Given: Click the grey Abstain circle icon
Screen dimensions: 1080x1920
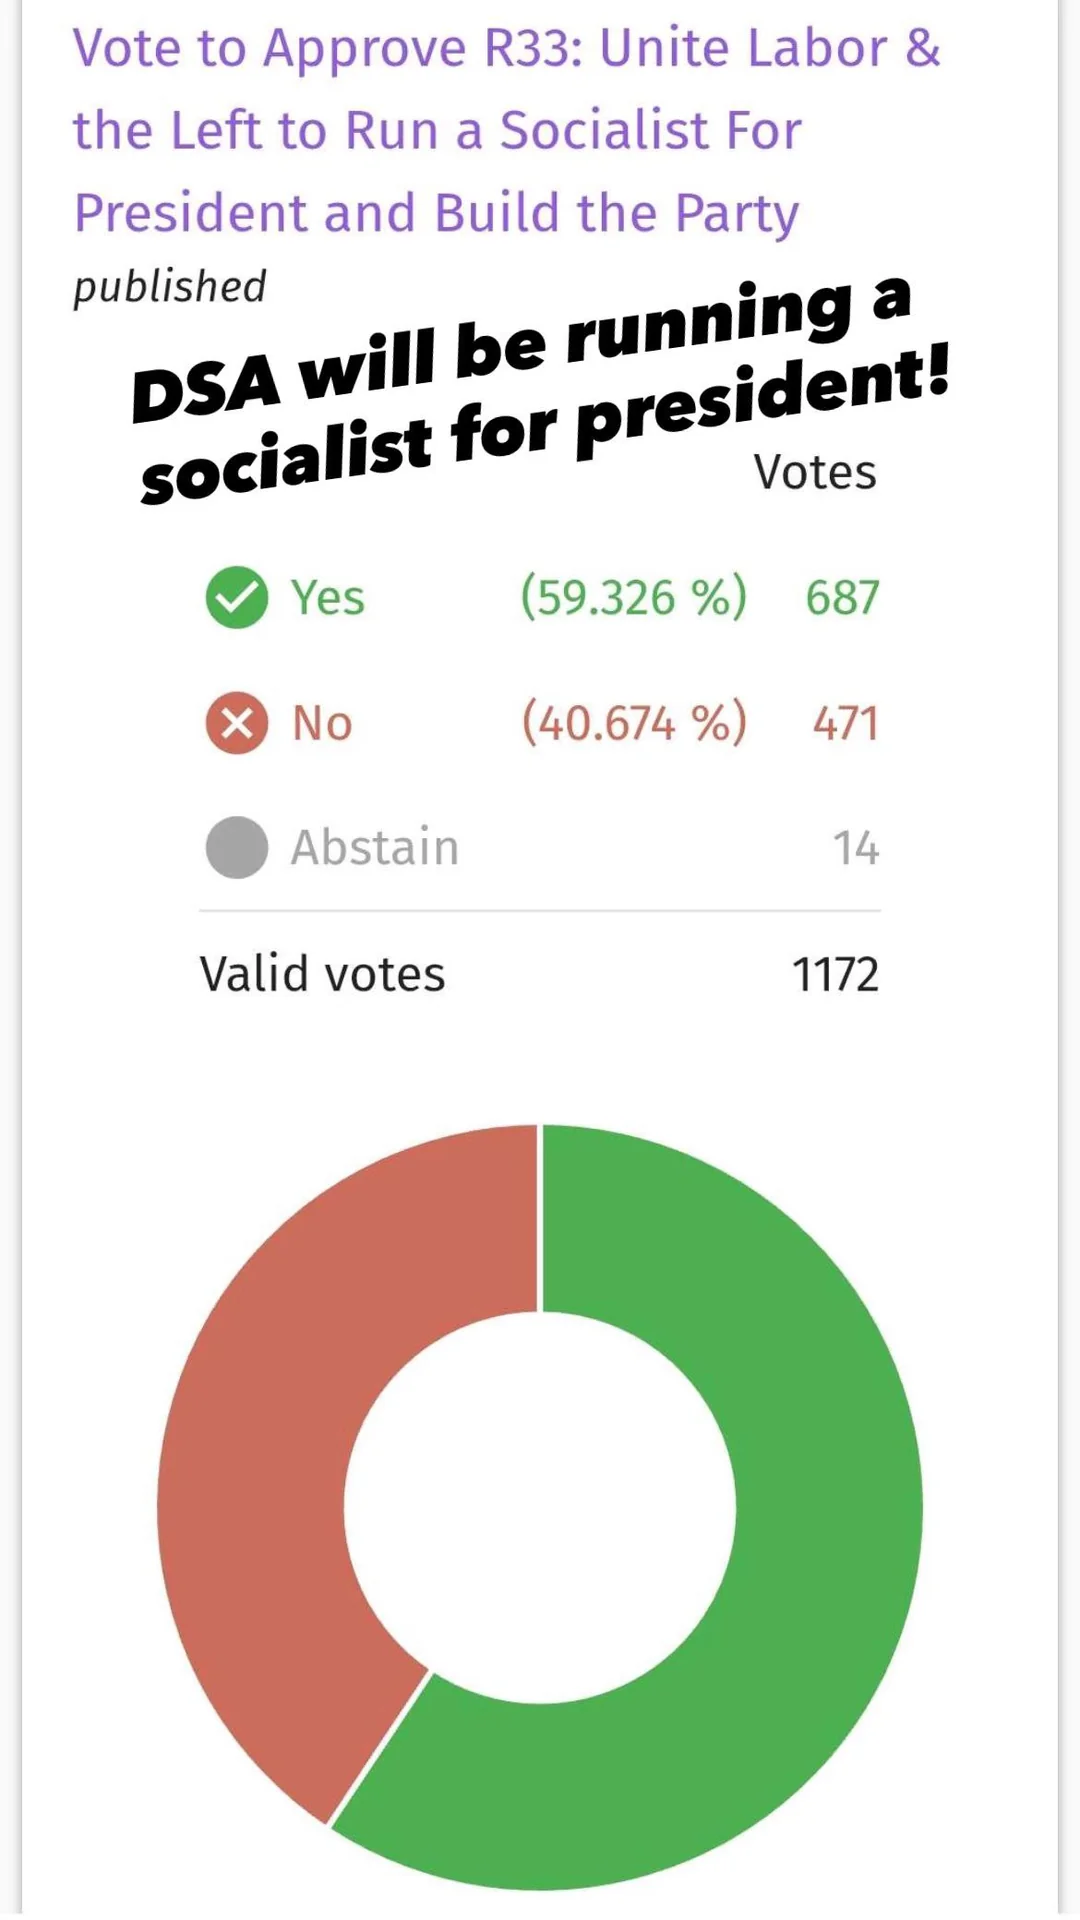Looking at the screenshot, I should coord(237,847).
